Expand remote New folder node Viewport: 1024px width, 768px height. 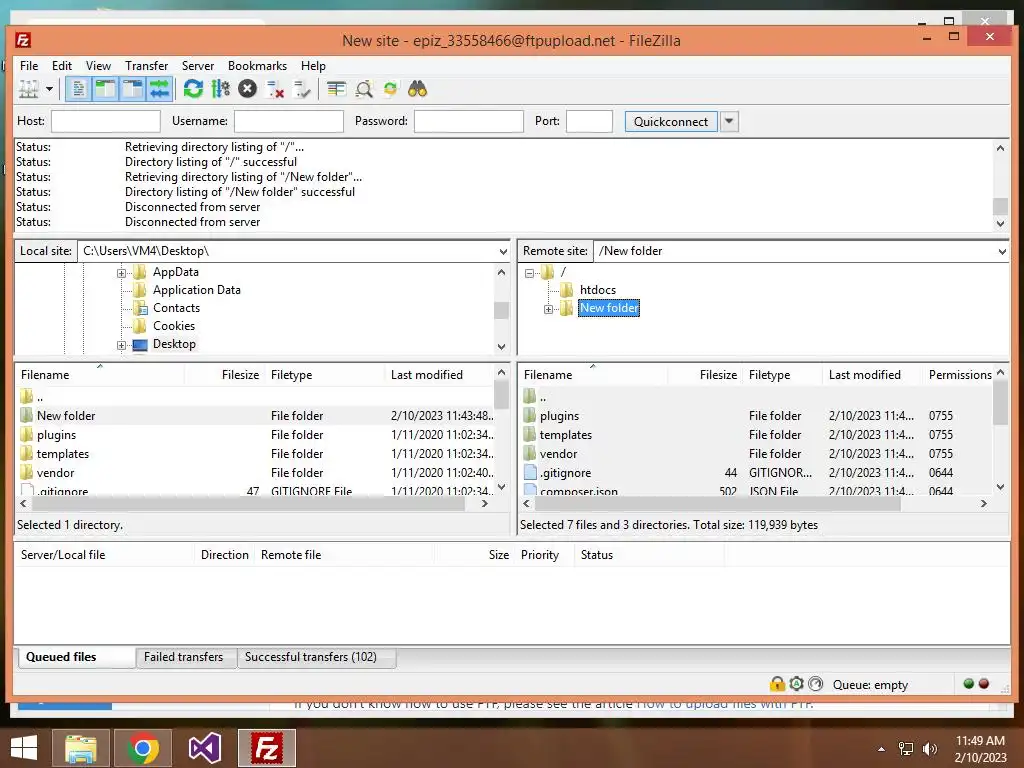(549, 309)
